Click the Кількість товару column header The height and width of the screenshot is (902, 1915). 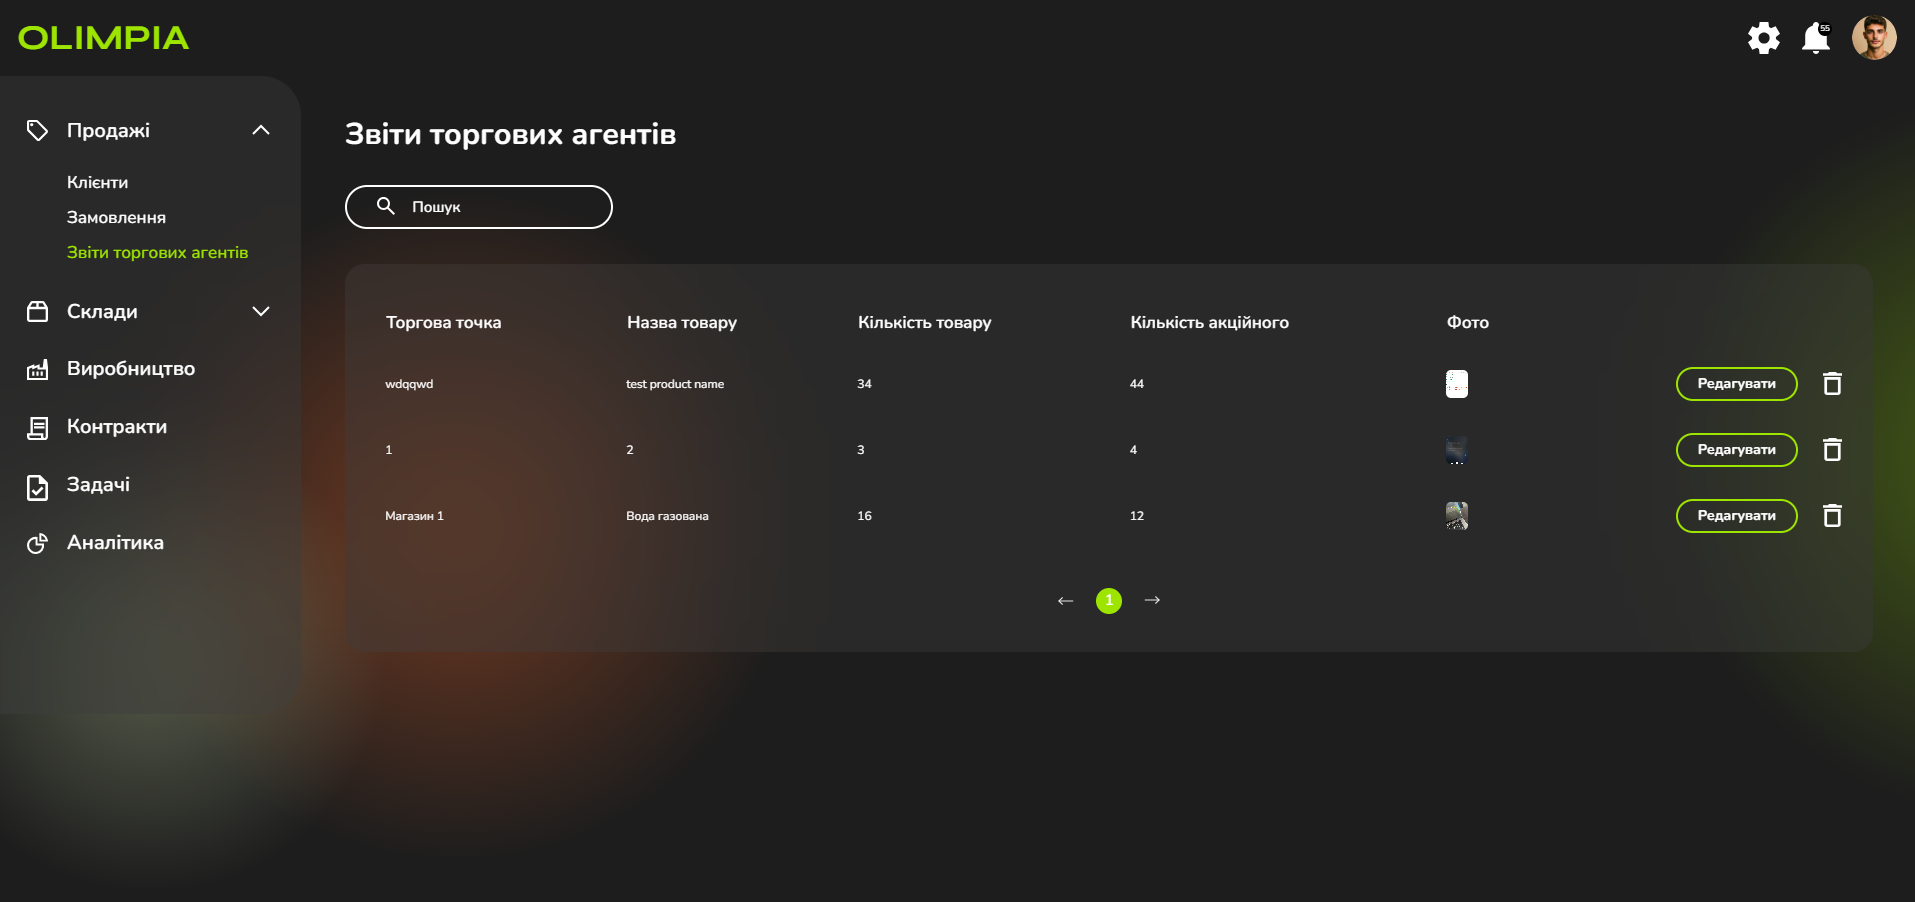(x=924, y=322)
